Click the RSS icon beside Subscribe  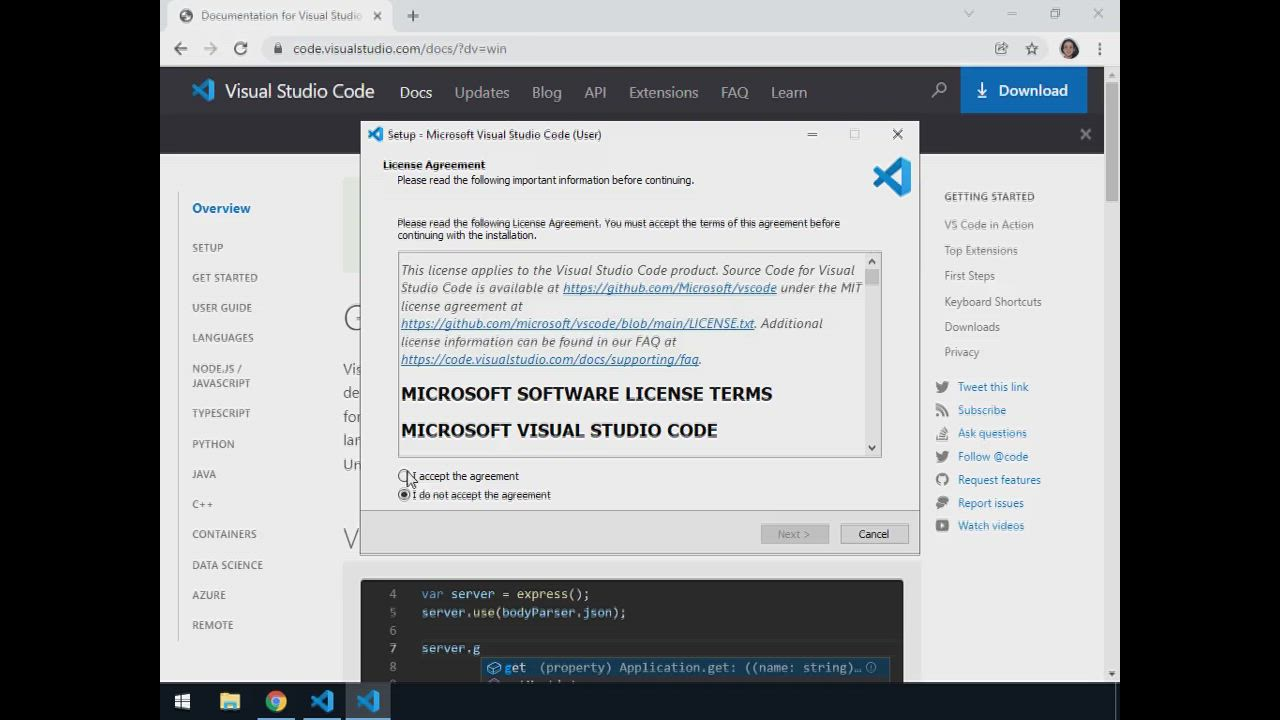(x=942, y=410)
